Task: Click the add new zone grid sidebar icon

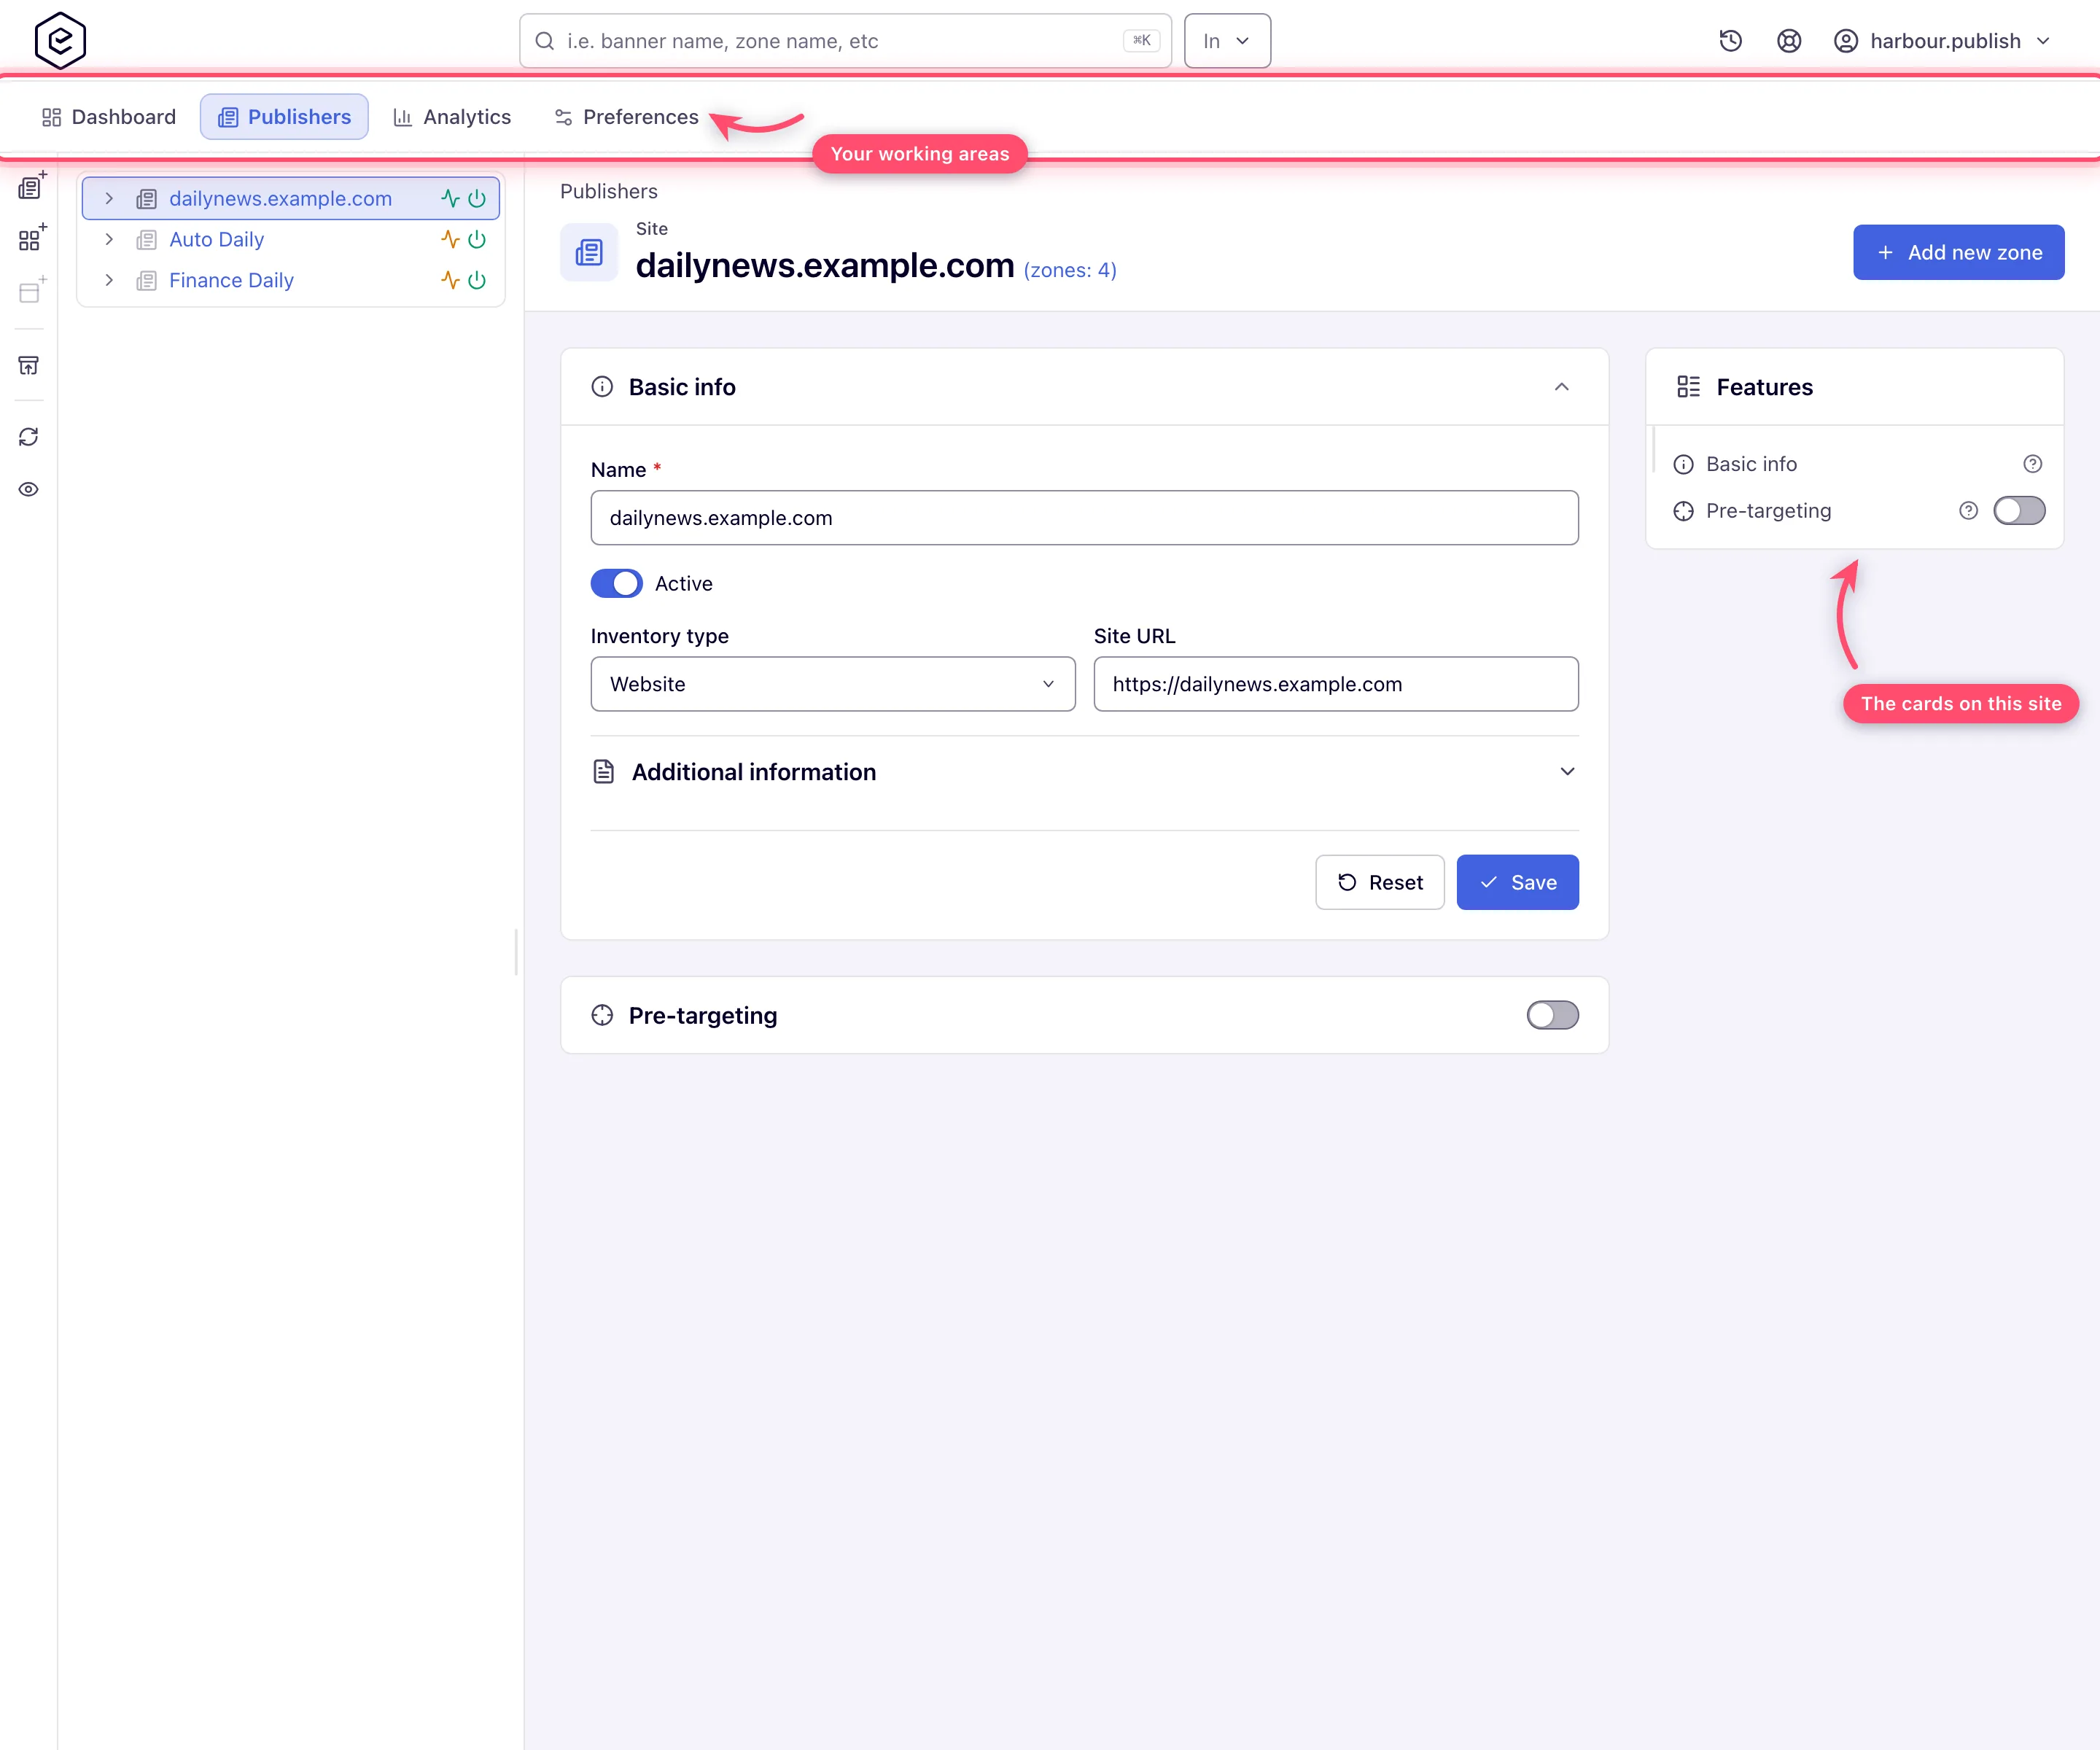Action: click(x=32, y=238)
